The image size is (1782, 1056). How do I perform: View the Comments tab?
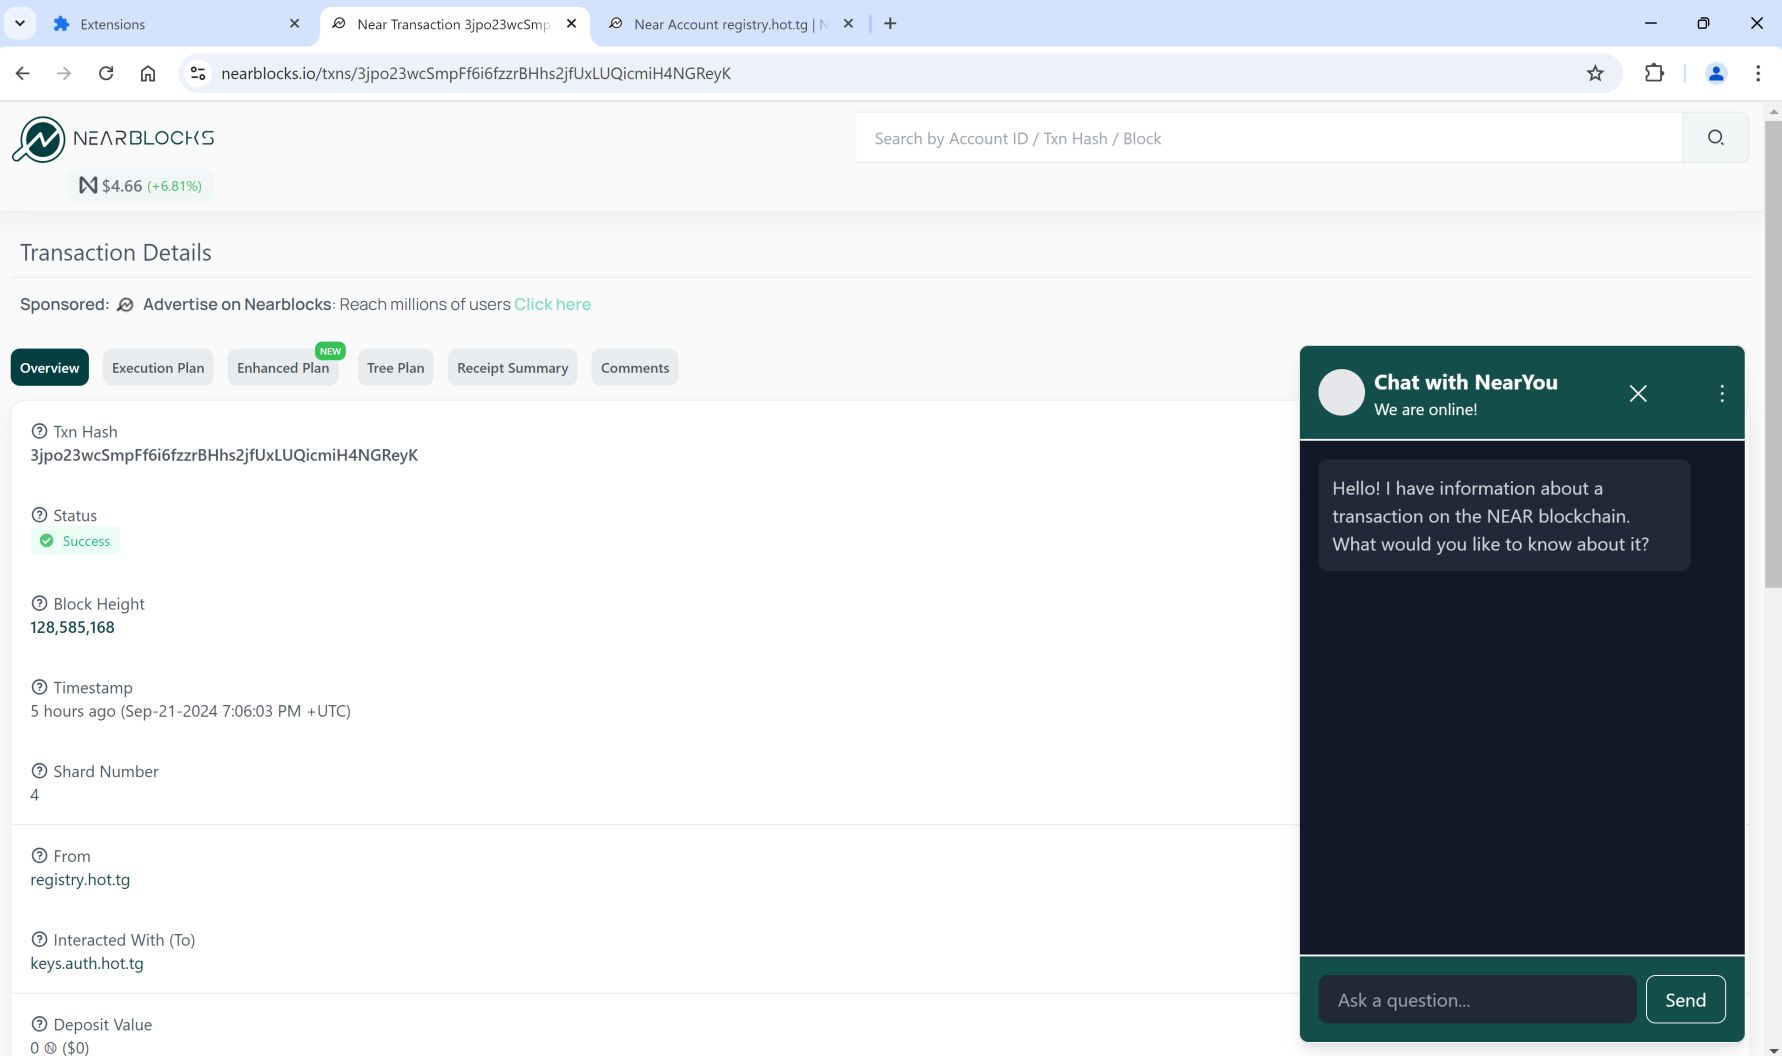click(x=635, y=368)
